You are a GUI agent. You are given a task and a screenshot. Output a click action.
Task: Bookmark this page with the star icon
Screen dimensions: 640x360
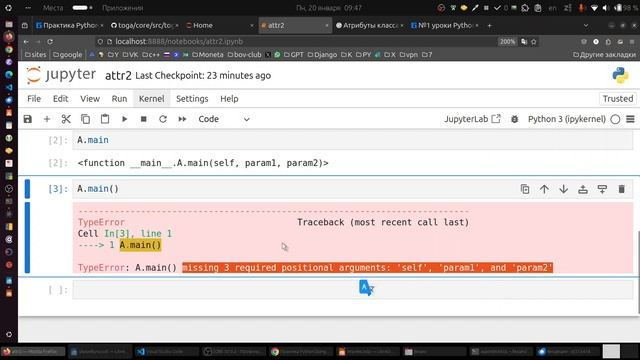pos(533,42)
